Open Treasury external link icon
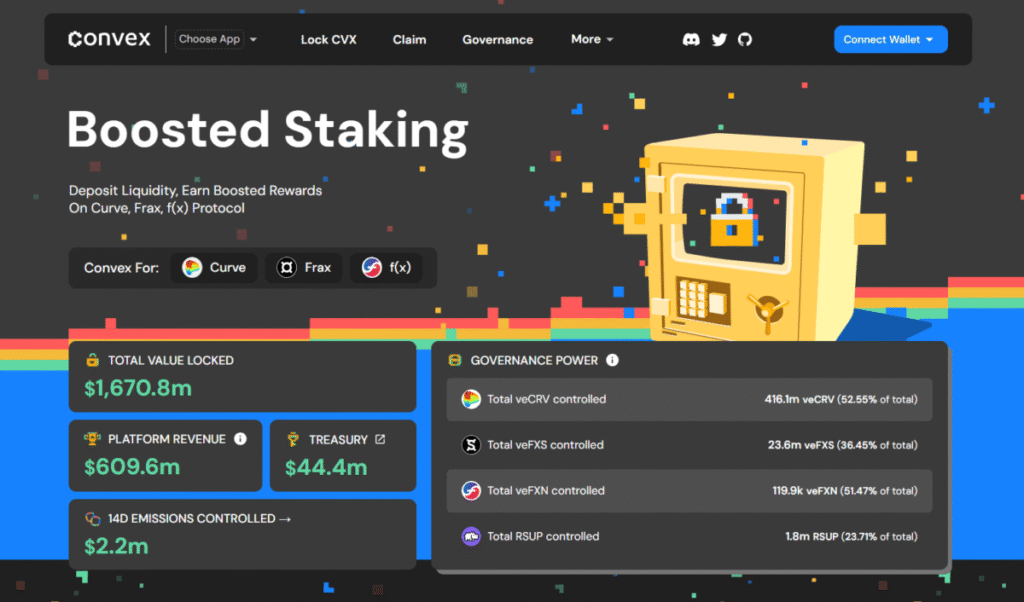This screenshot has height=602, width=1024. pos(379,439)
